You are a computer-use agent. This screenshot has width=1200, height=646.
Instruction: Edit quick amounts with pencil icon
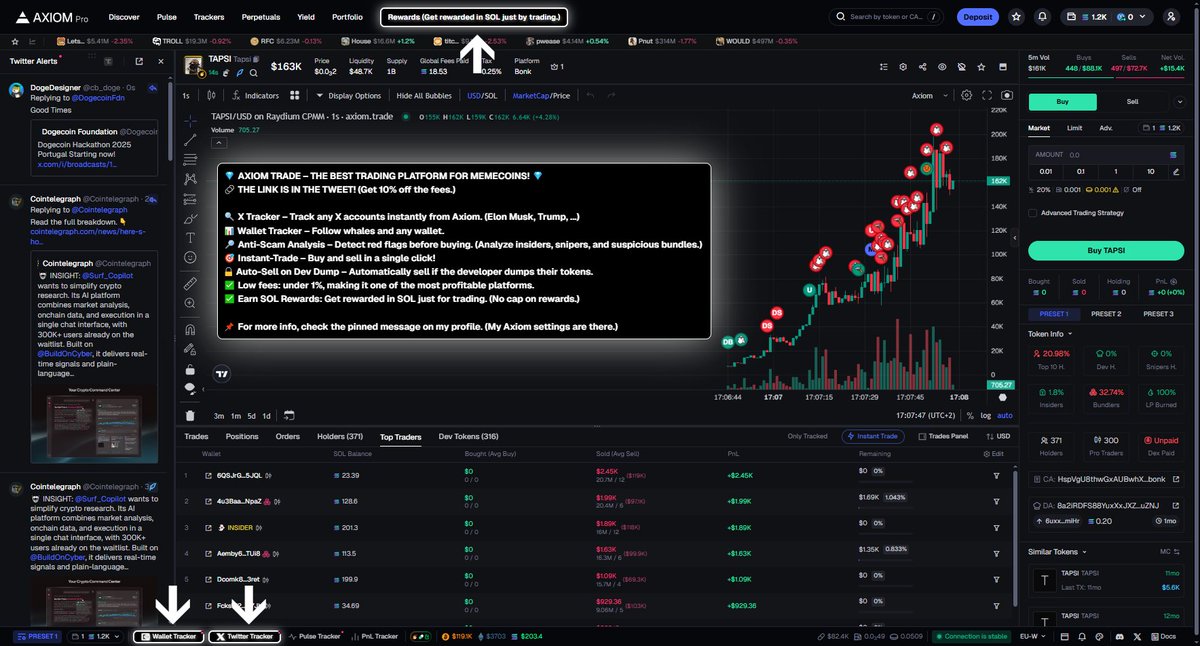(x=1178, y=171)
